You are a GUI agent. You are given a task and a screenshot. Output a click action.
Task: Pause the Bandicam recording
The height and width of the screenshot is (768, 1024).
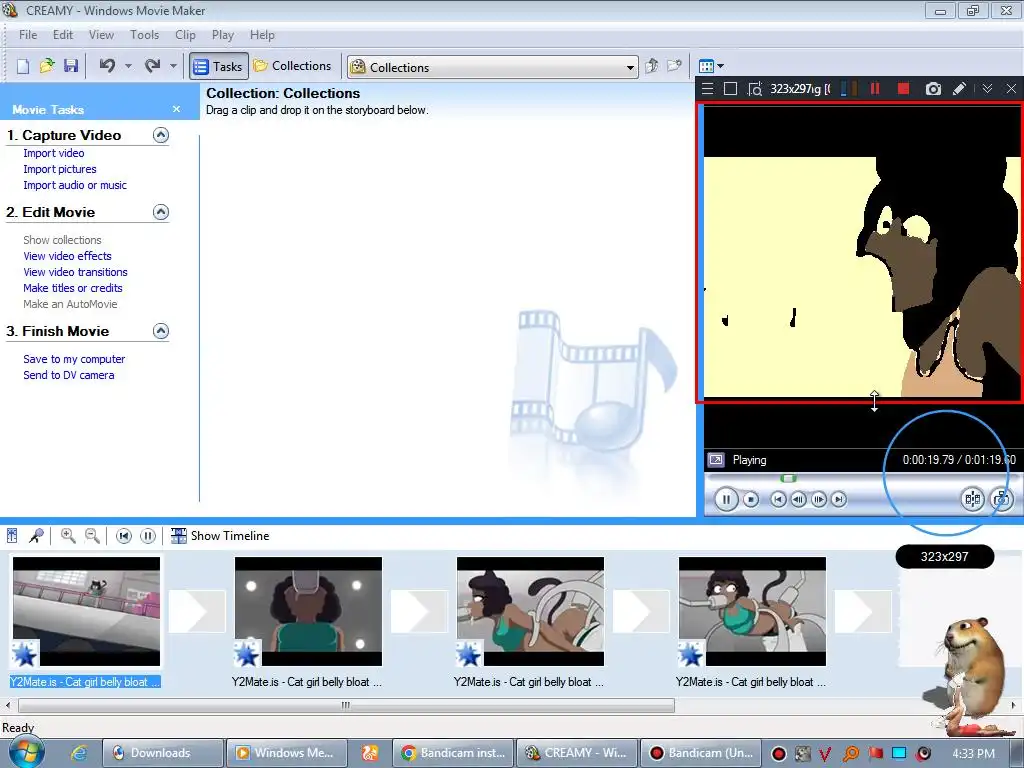[875, 89]
